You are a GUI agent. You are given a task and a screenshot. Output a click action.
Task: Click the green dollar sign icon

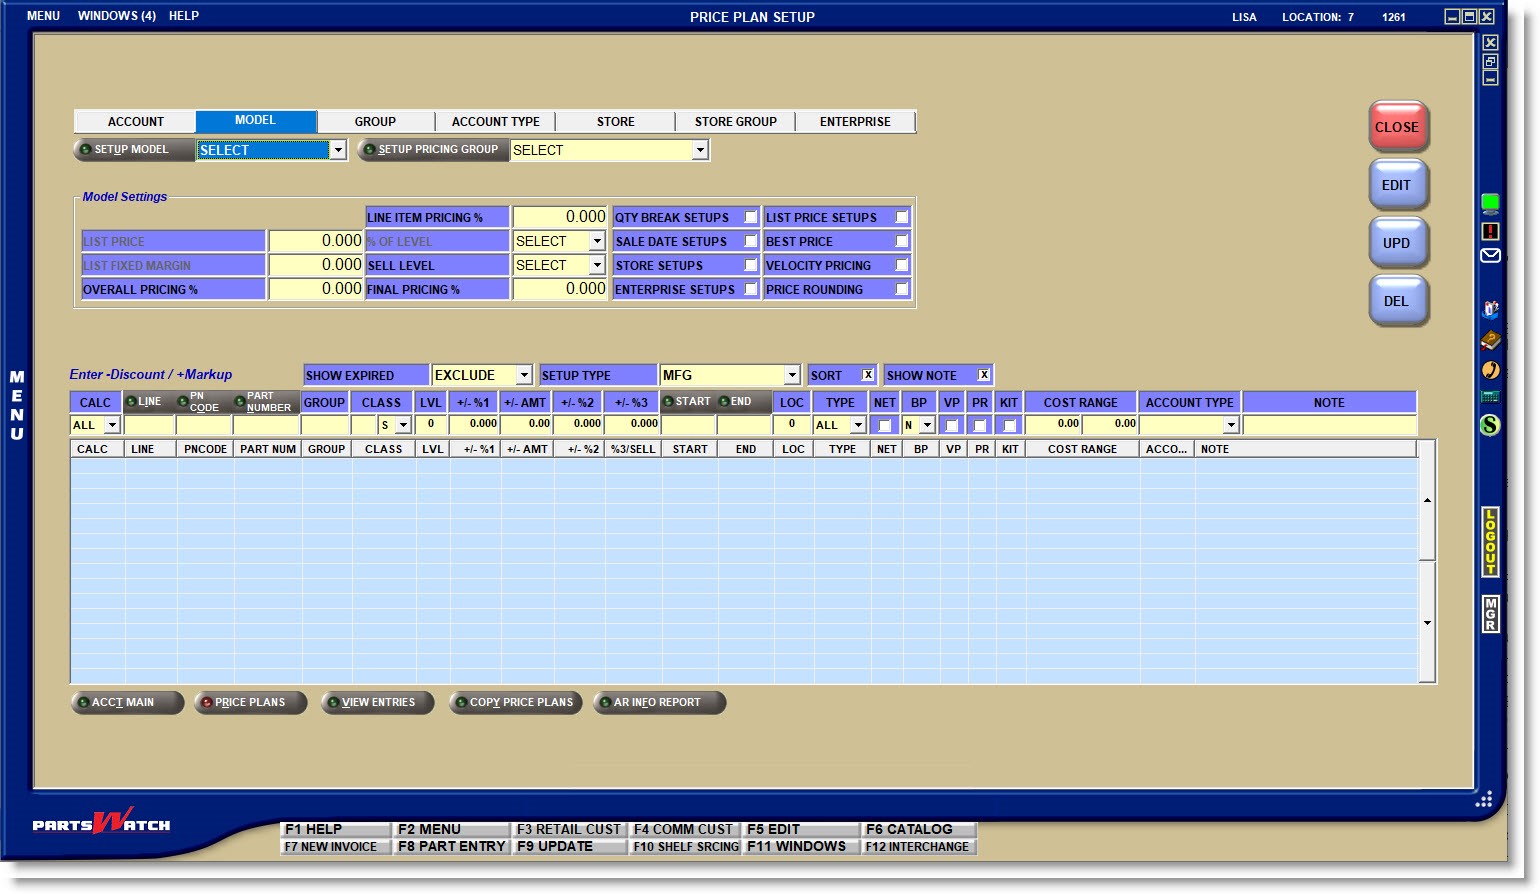[1490, 425]
